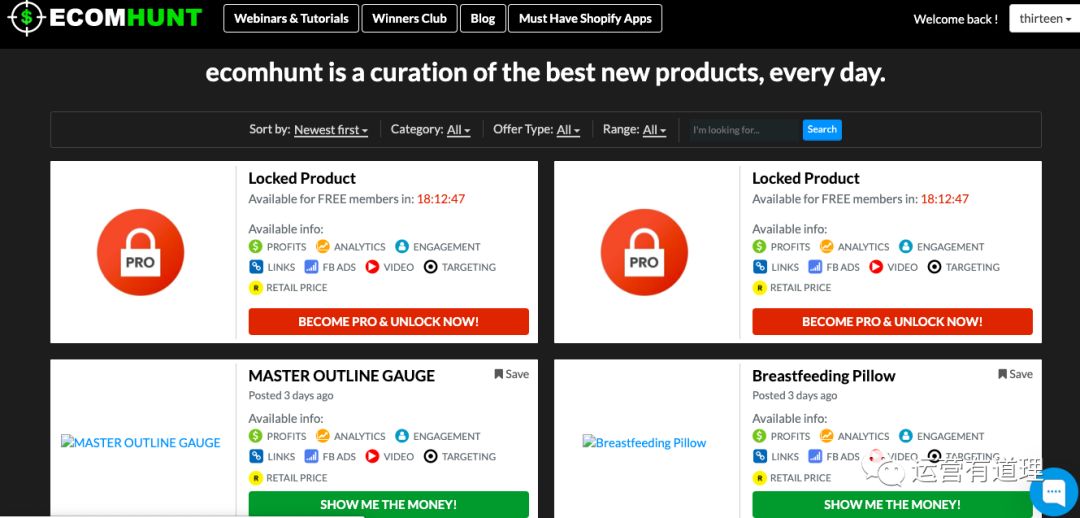Click the Ecomhunt logo crosshair icon
Screen dimensions: 1080x518
pyautogui.click(x=25, y=18)
